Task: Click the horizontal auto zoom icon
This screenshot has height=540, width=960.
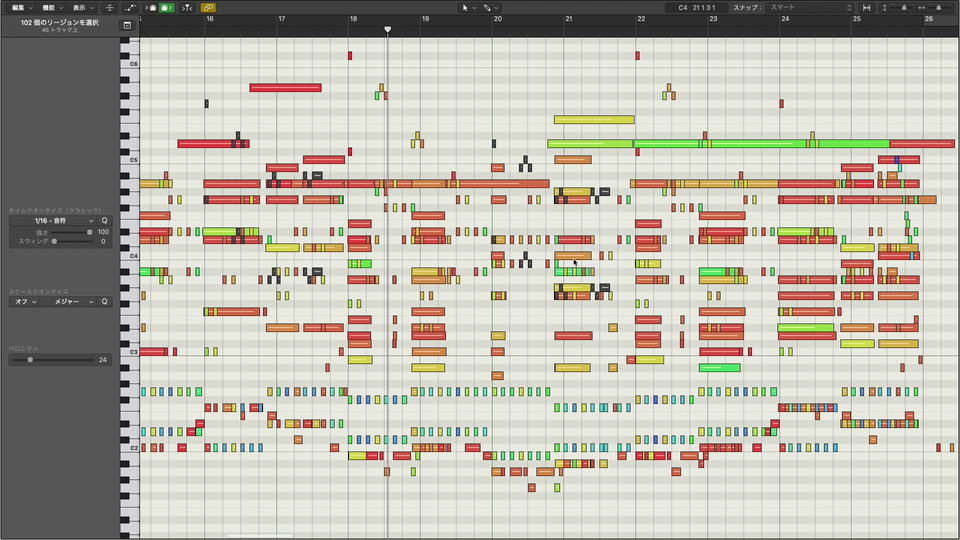Action: pyautogui.click(x=866, y=8)
